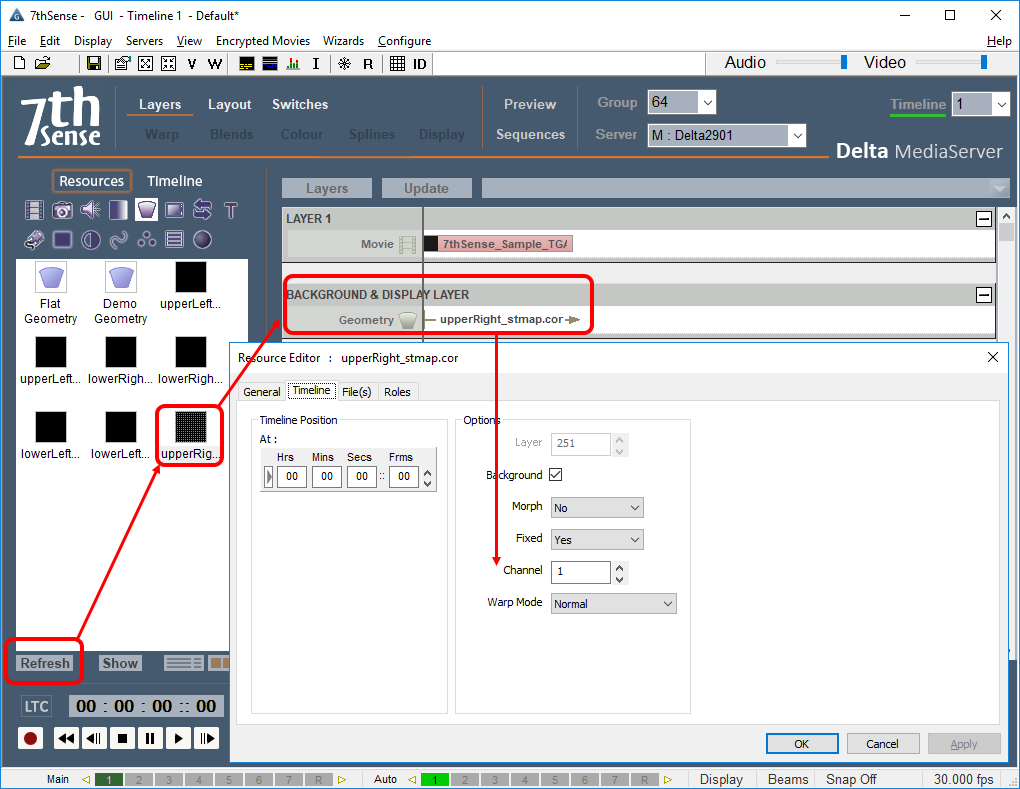Viewport: 1020px width, 789px height.
Task: Switch to General tab in Resource Editor
Action: [262, 392]
